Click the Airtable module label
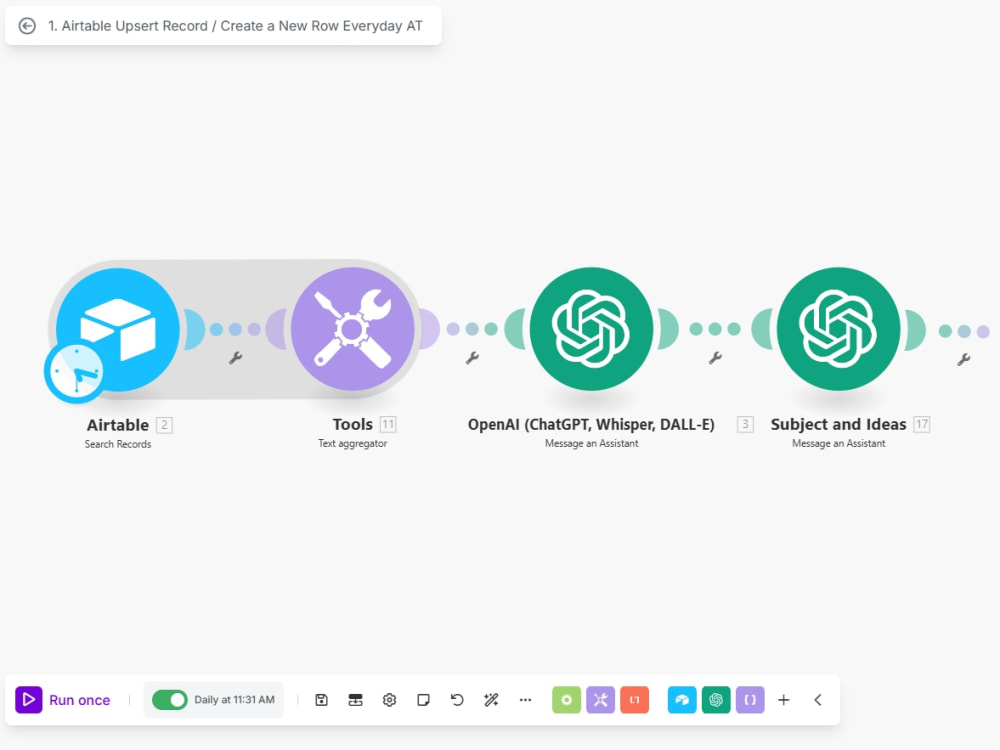 pyautogui.click(x=118, y=425)
